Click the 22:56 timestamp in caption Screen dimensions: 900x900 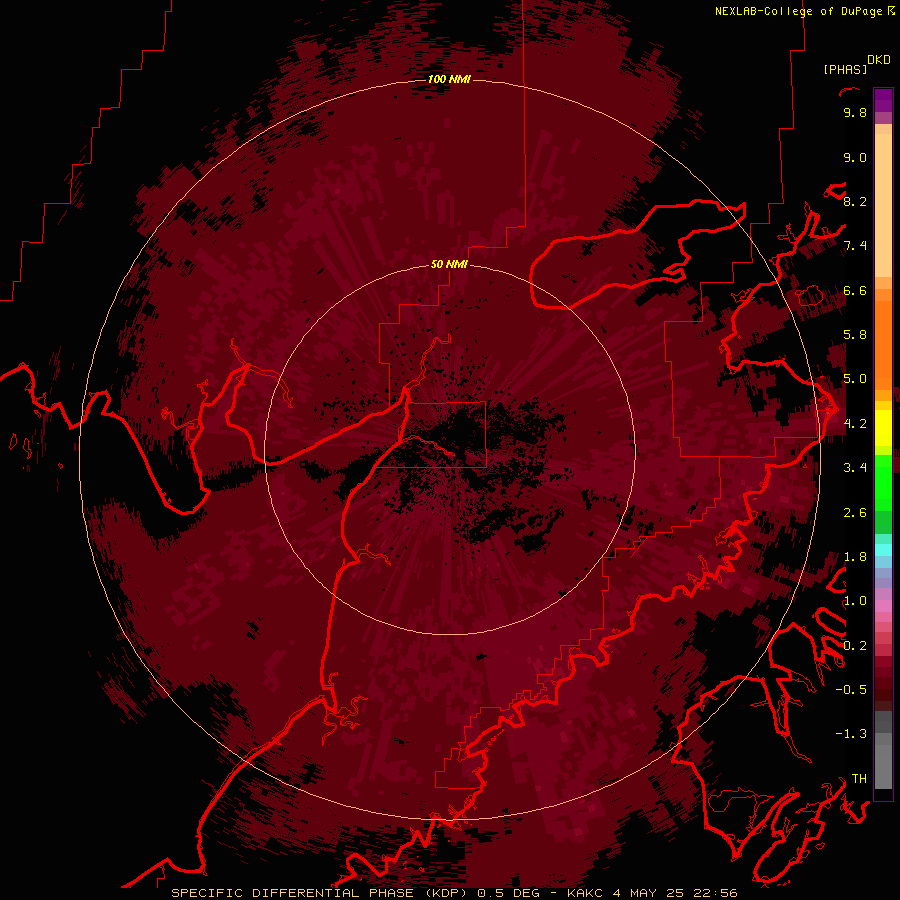tap(714, 893)
